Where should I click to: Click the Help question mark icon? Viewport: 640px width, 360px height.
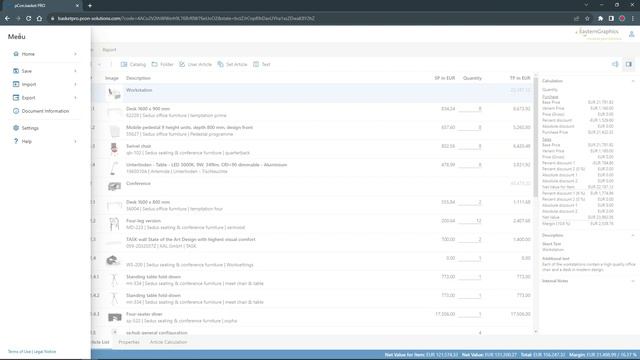tap(16, 141)
